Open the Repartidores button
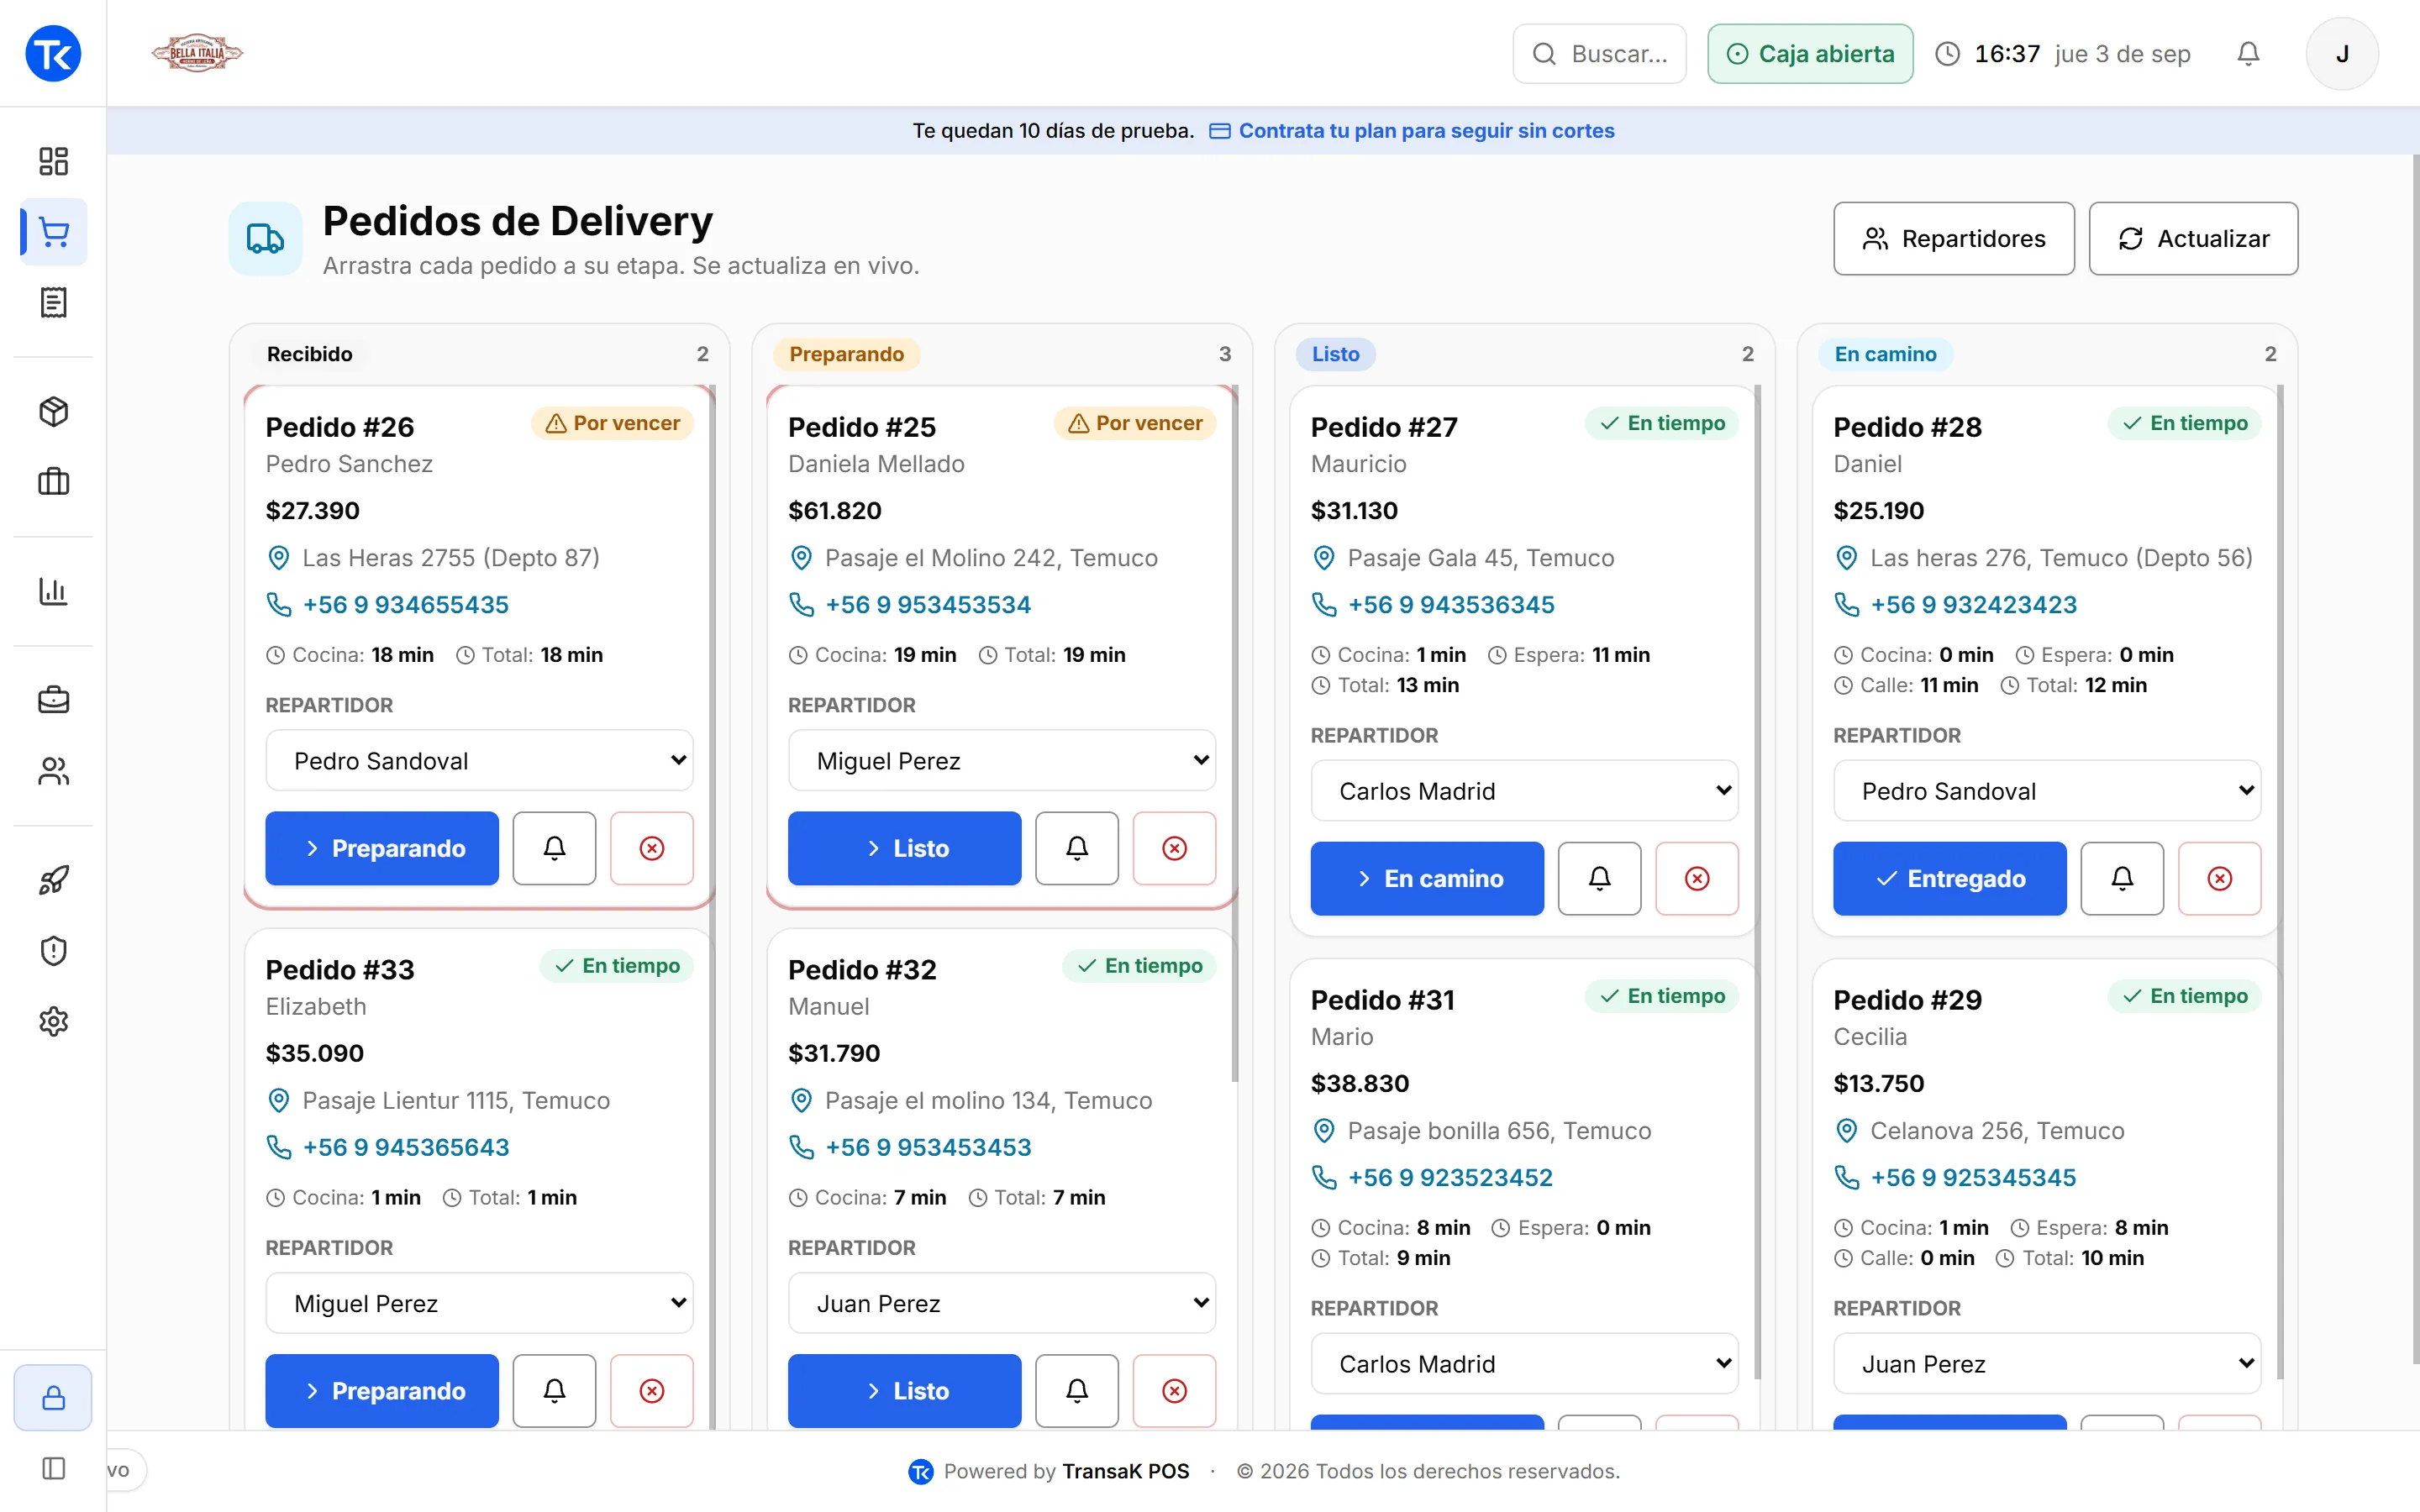 (1954, 238)
